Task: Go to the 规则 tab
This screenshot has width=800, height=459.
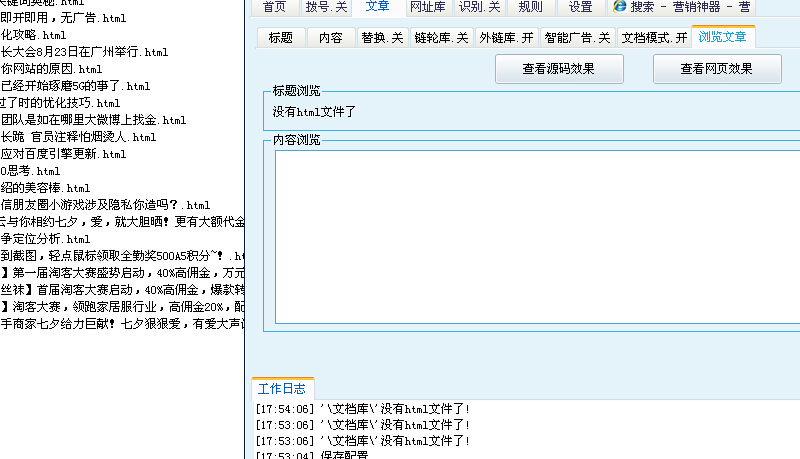Action: (x=530, y=6)
